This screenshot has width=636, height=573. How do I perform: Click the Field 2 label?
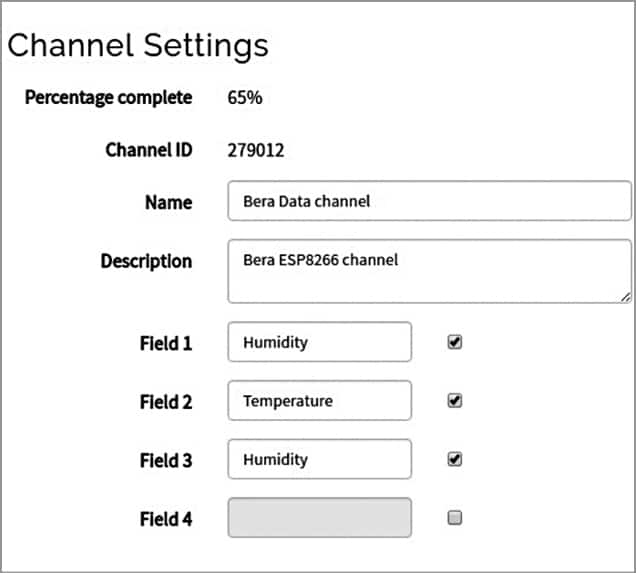click(x=165, y=402)
